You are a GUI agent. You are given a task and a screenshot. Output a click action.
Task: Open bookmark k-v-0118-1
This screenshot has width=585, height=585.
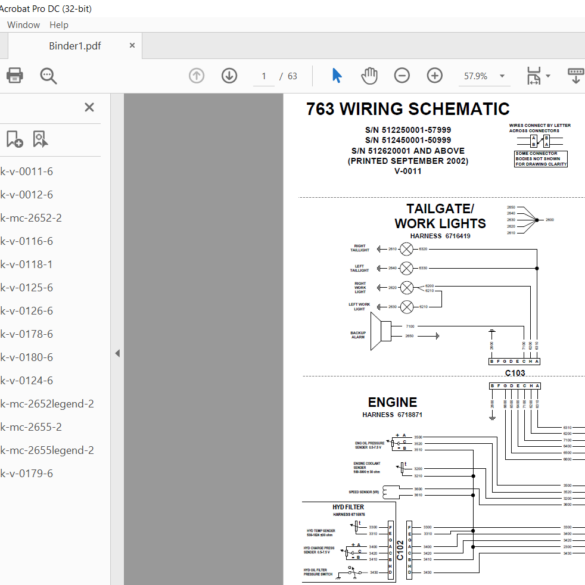click(x=26, y=264)
